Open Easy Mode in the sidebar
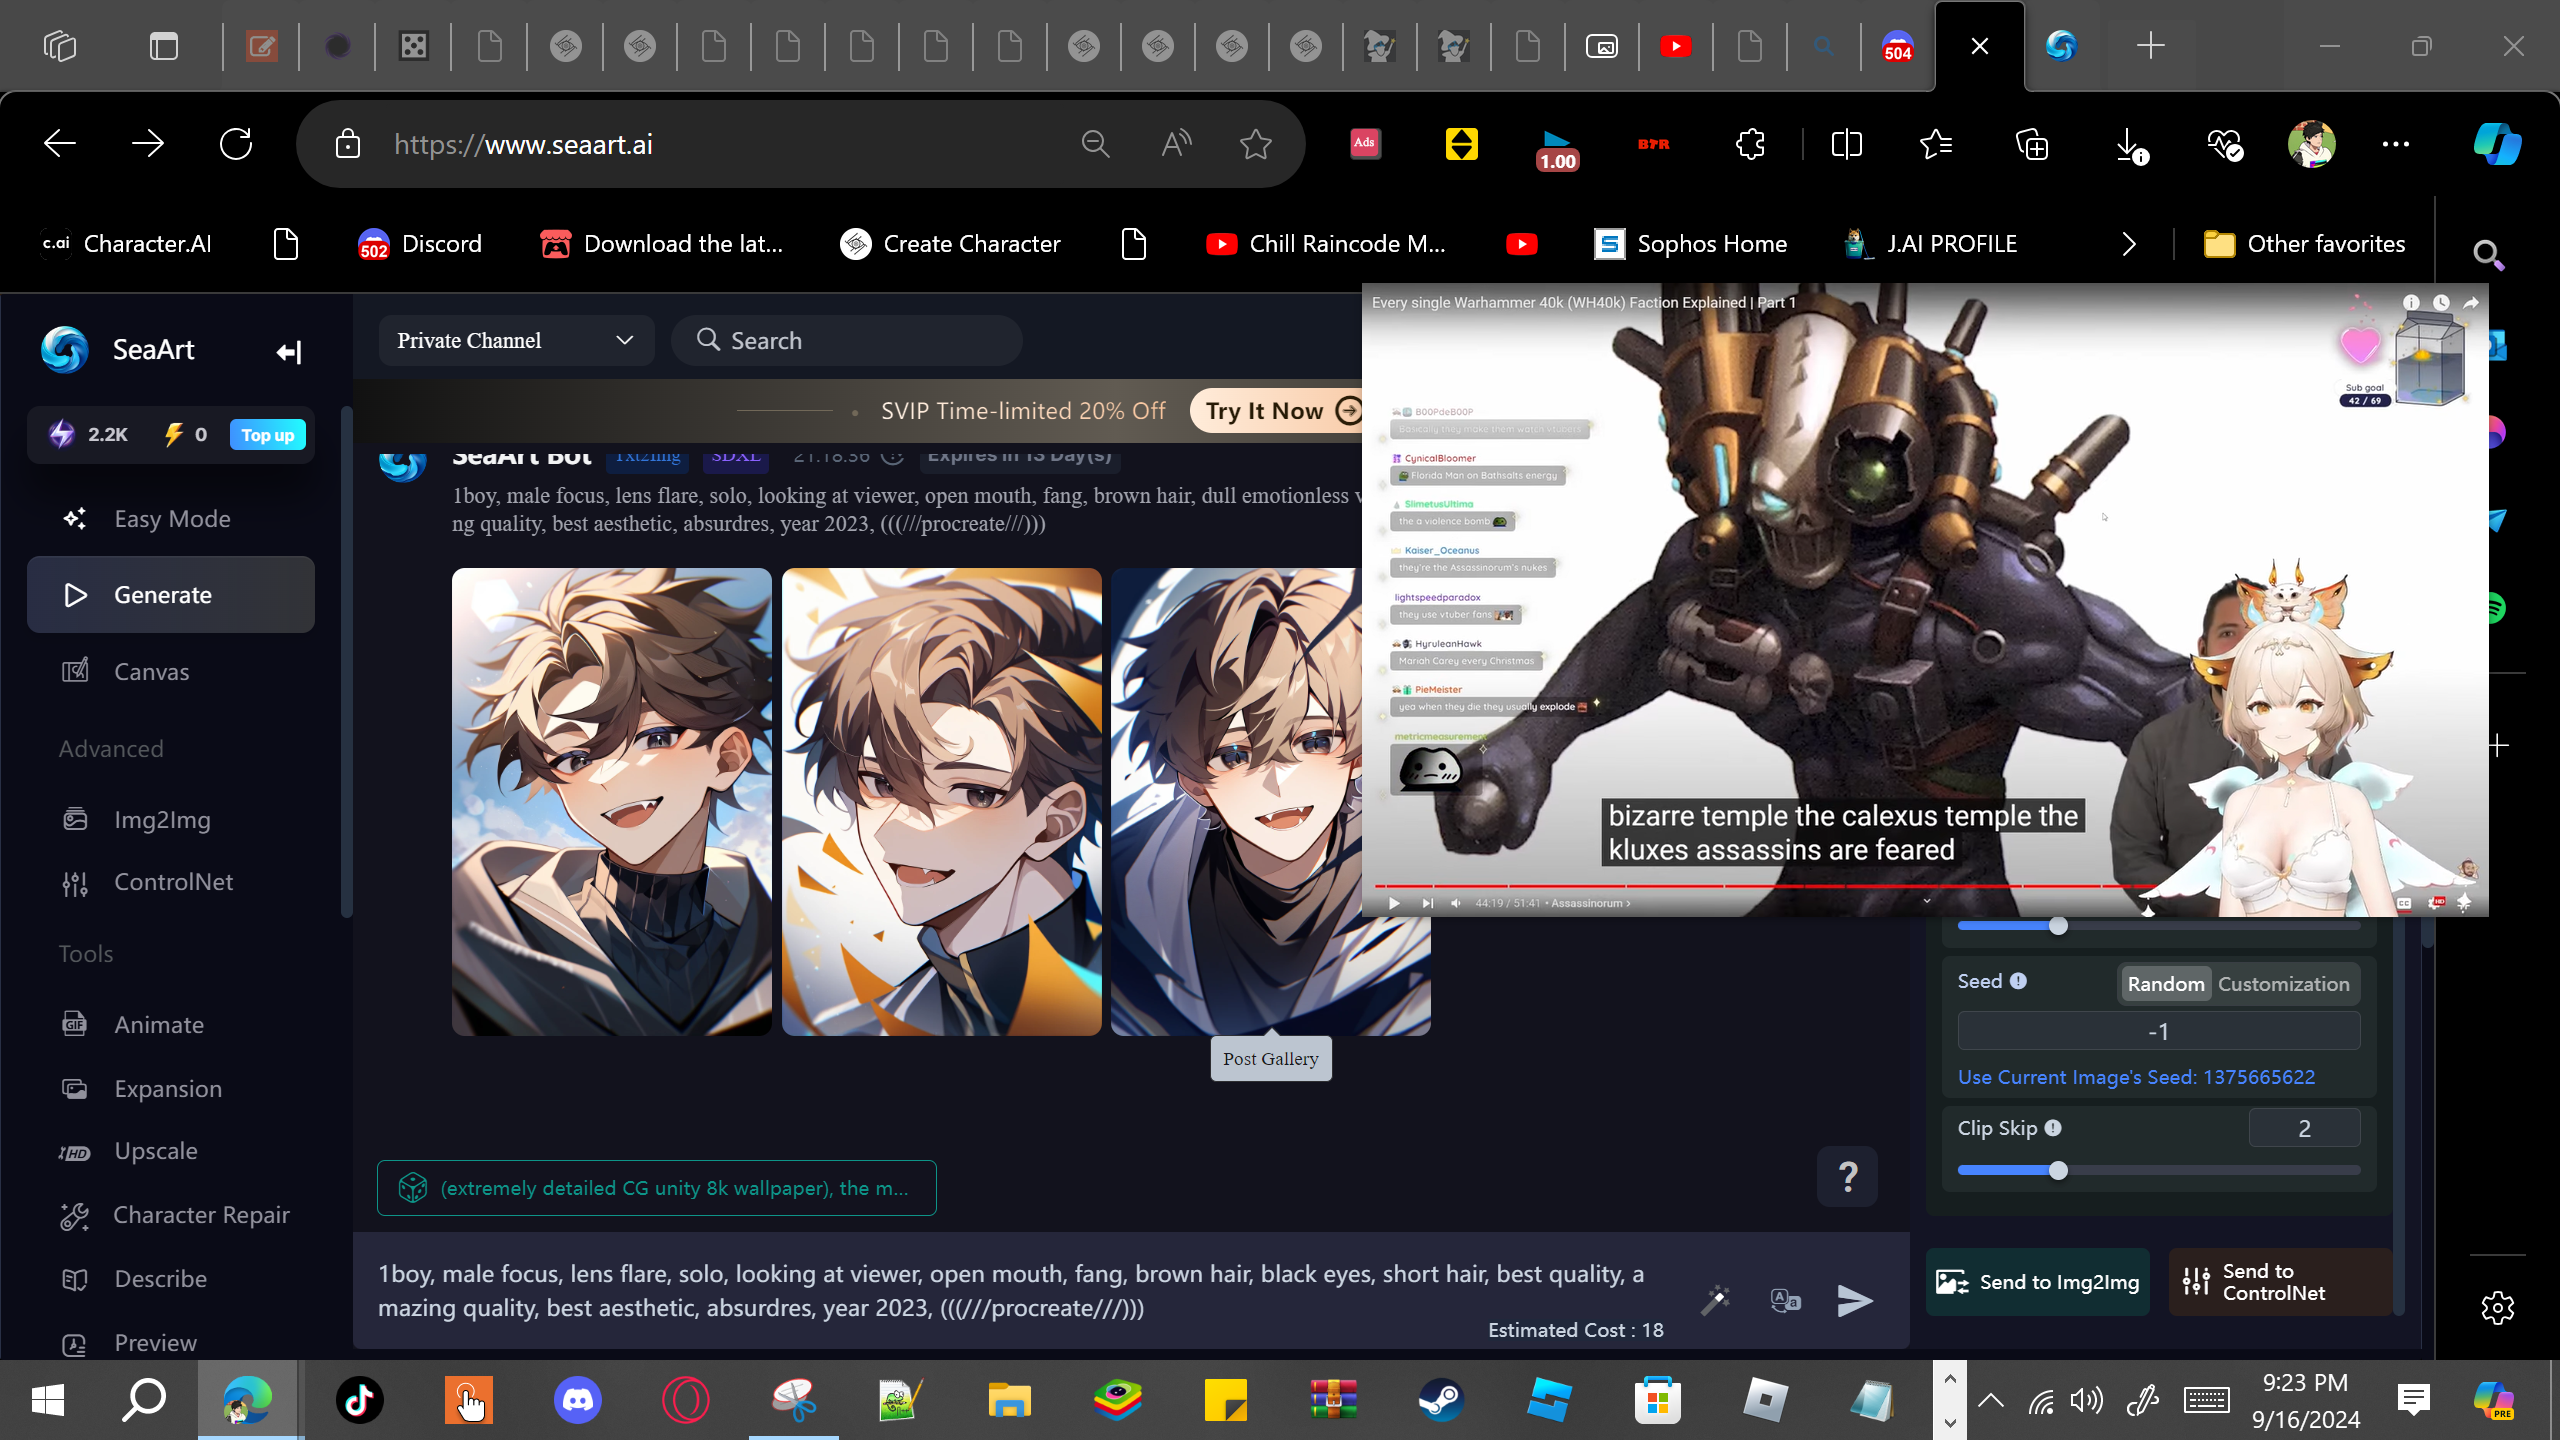 (171, 518)
